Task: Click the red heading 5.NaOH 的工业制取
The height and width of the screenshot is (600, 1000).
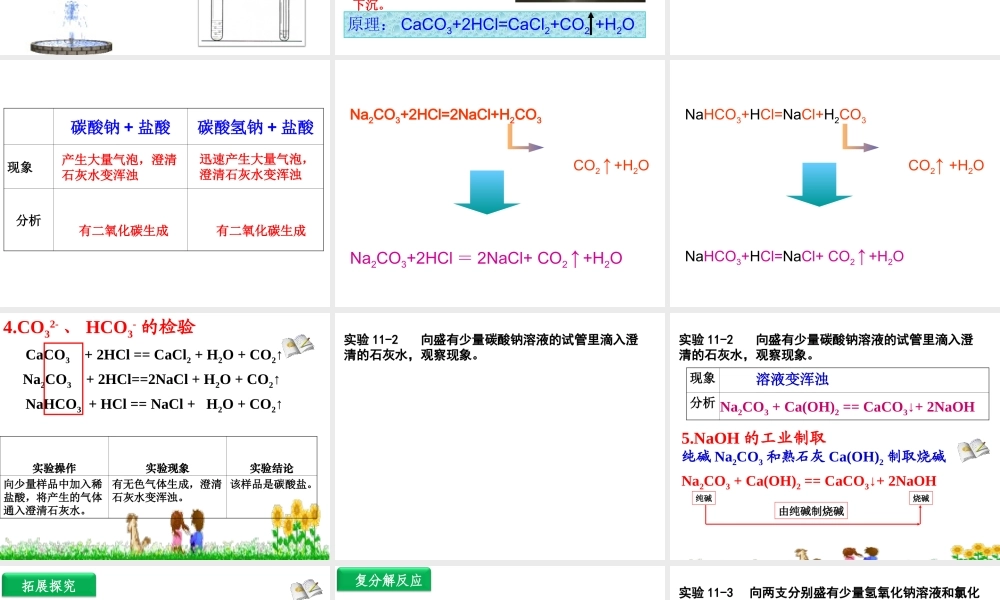Action: coord(753,438)
